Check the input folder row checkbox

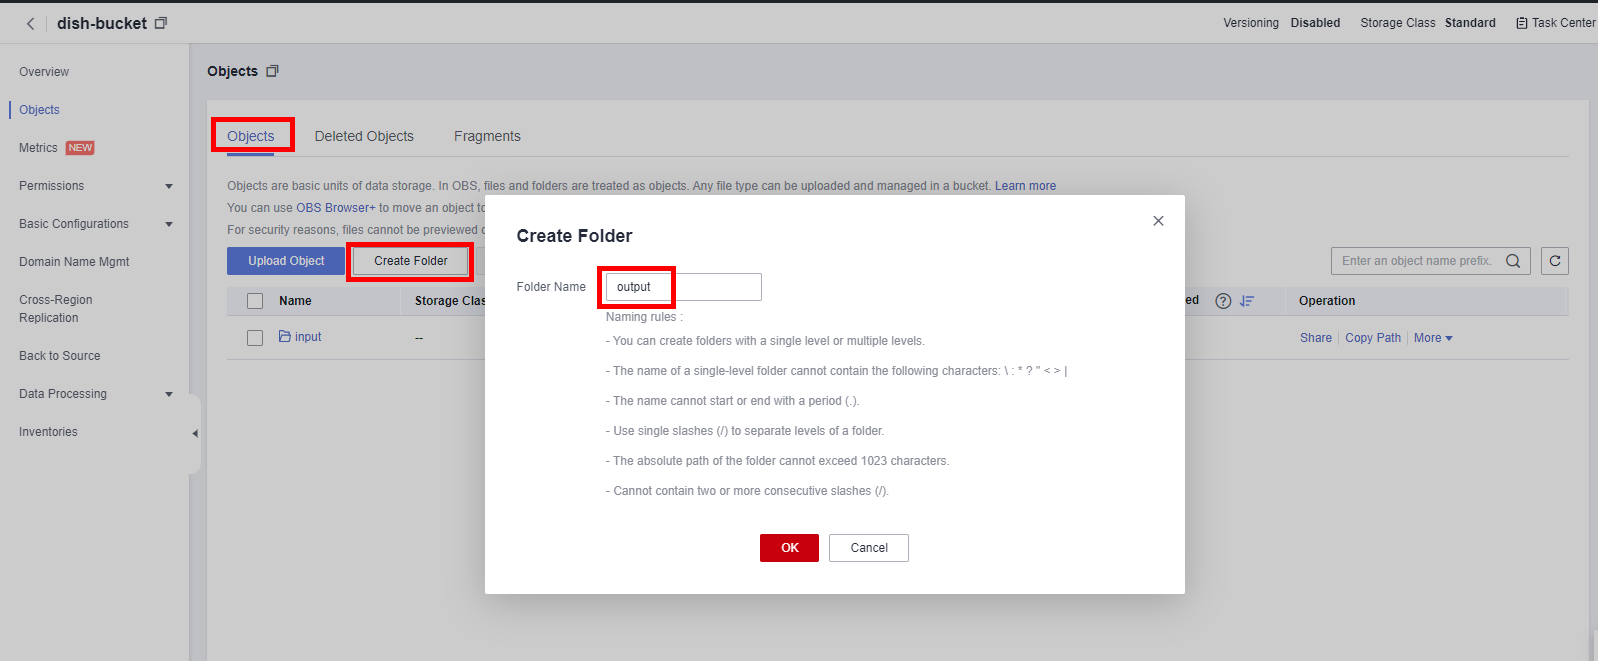click(x=255, y=338)
